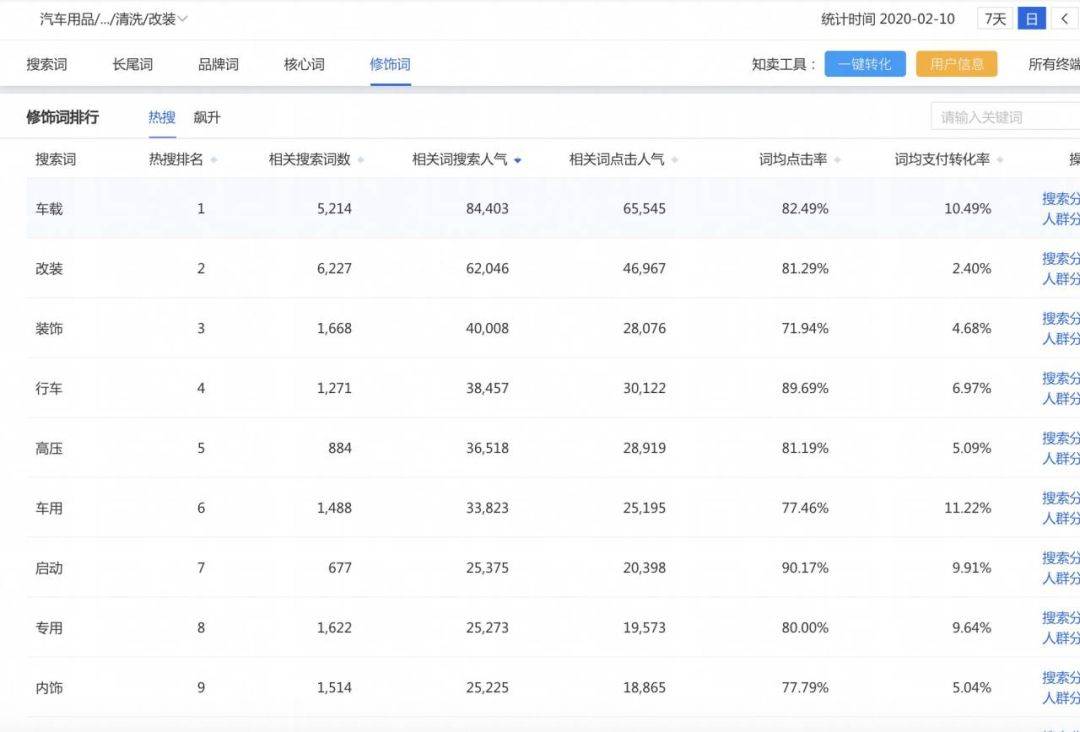The height and width of the screenshot is (732, 1080).
Task: Open 搜索分析 link for 启动 row
Action: tap(1061, 558)
